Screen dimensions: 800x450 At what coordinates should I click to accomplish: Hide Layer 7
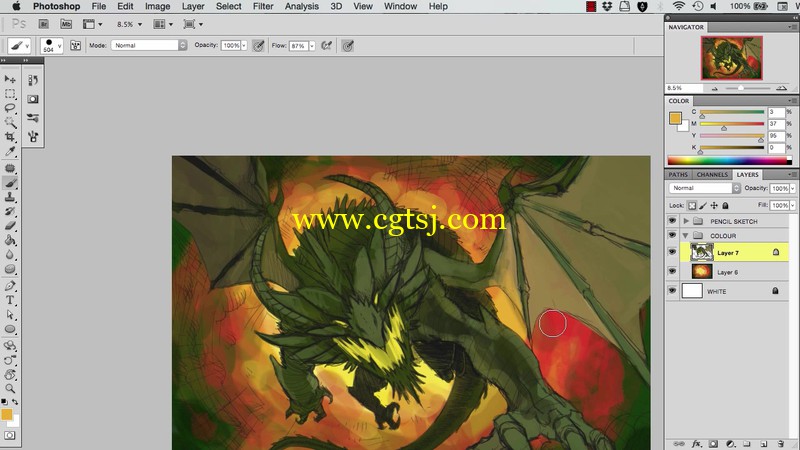pyautogui.click(x=672, y=252)
